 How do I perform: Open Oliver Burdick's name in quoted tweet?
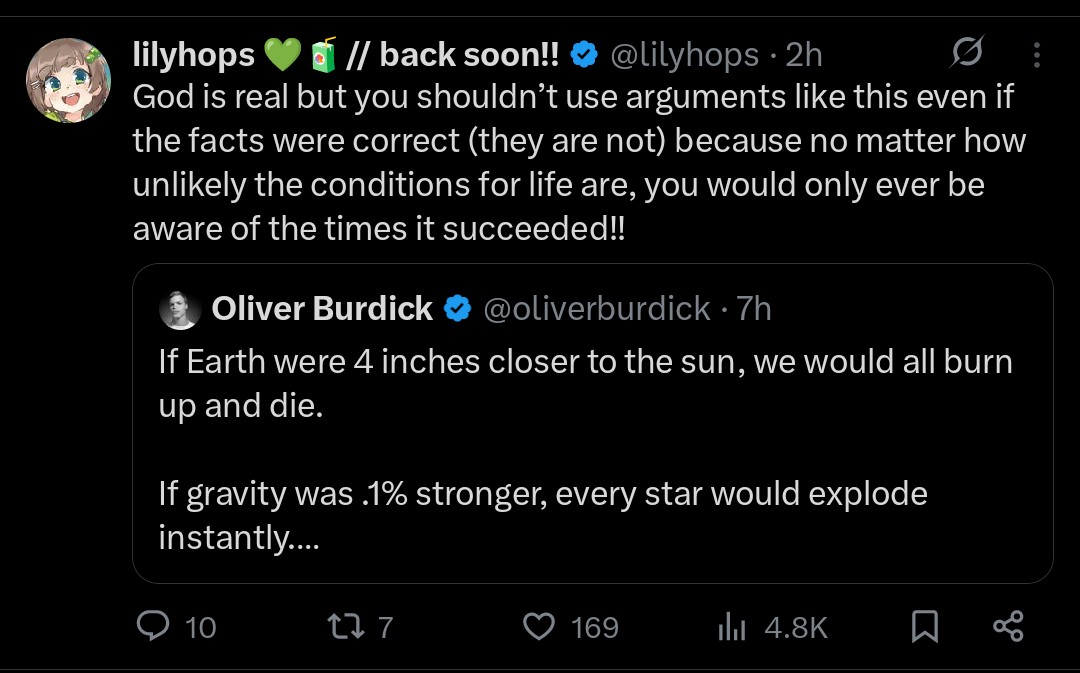point(322,308)
